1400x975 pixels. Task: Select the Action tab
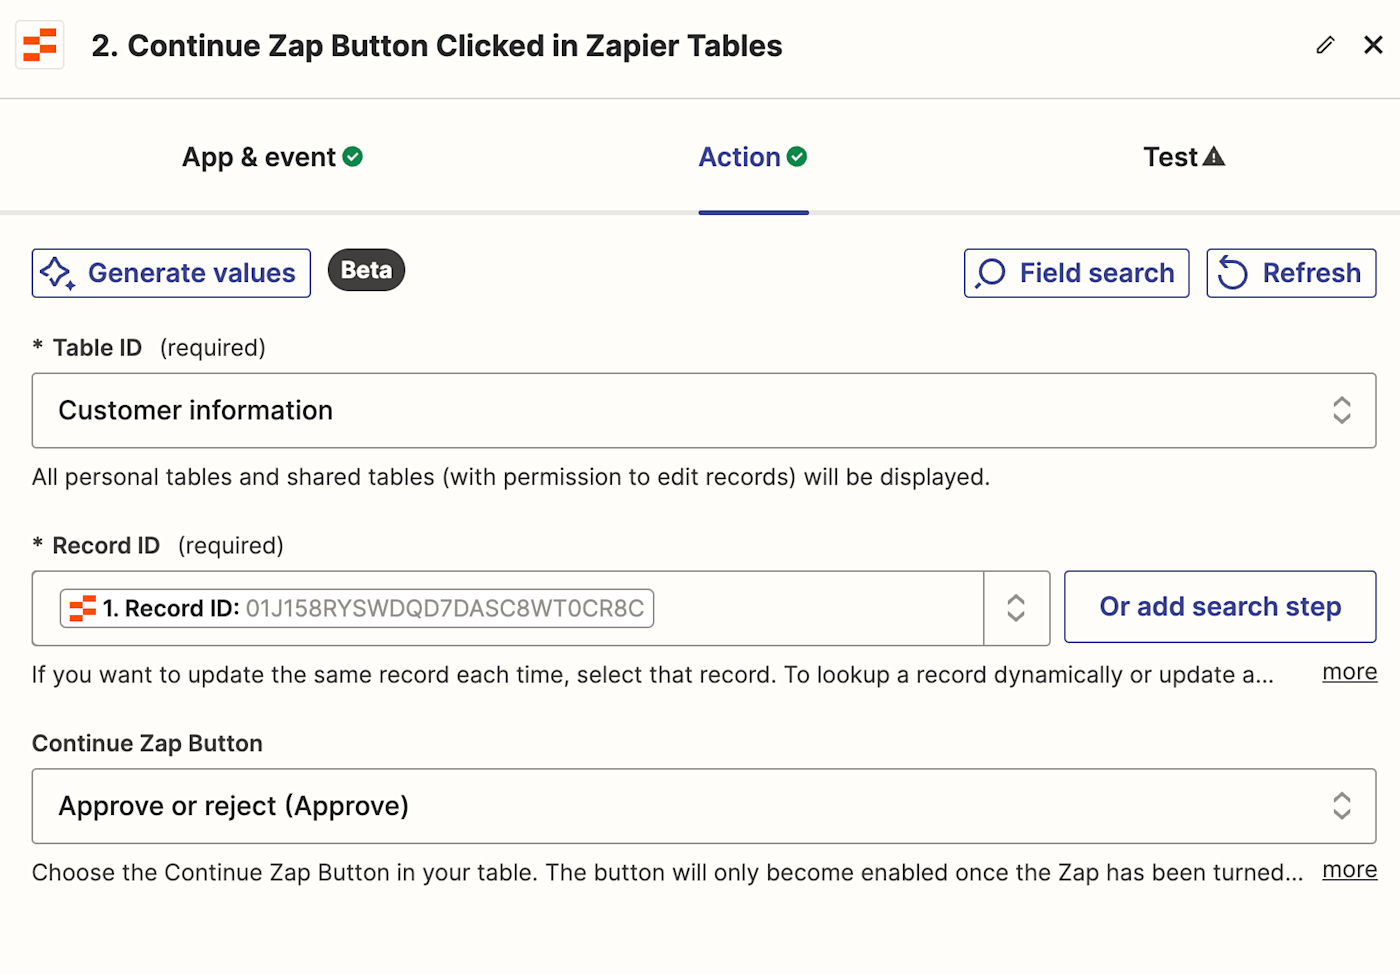(x=739, y=157)
